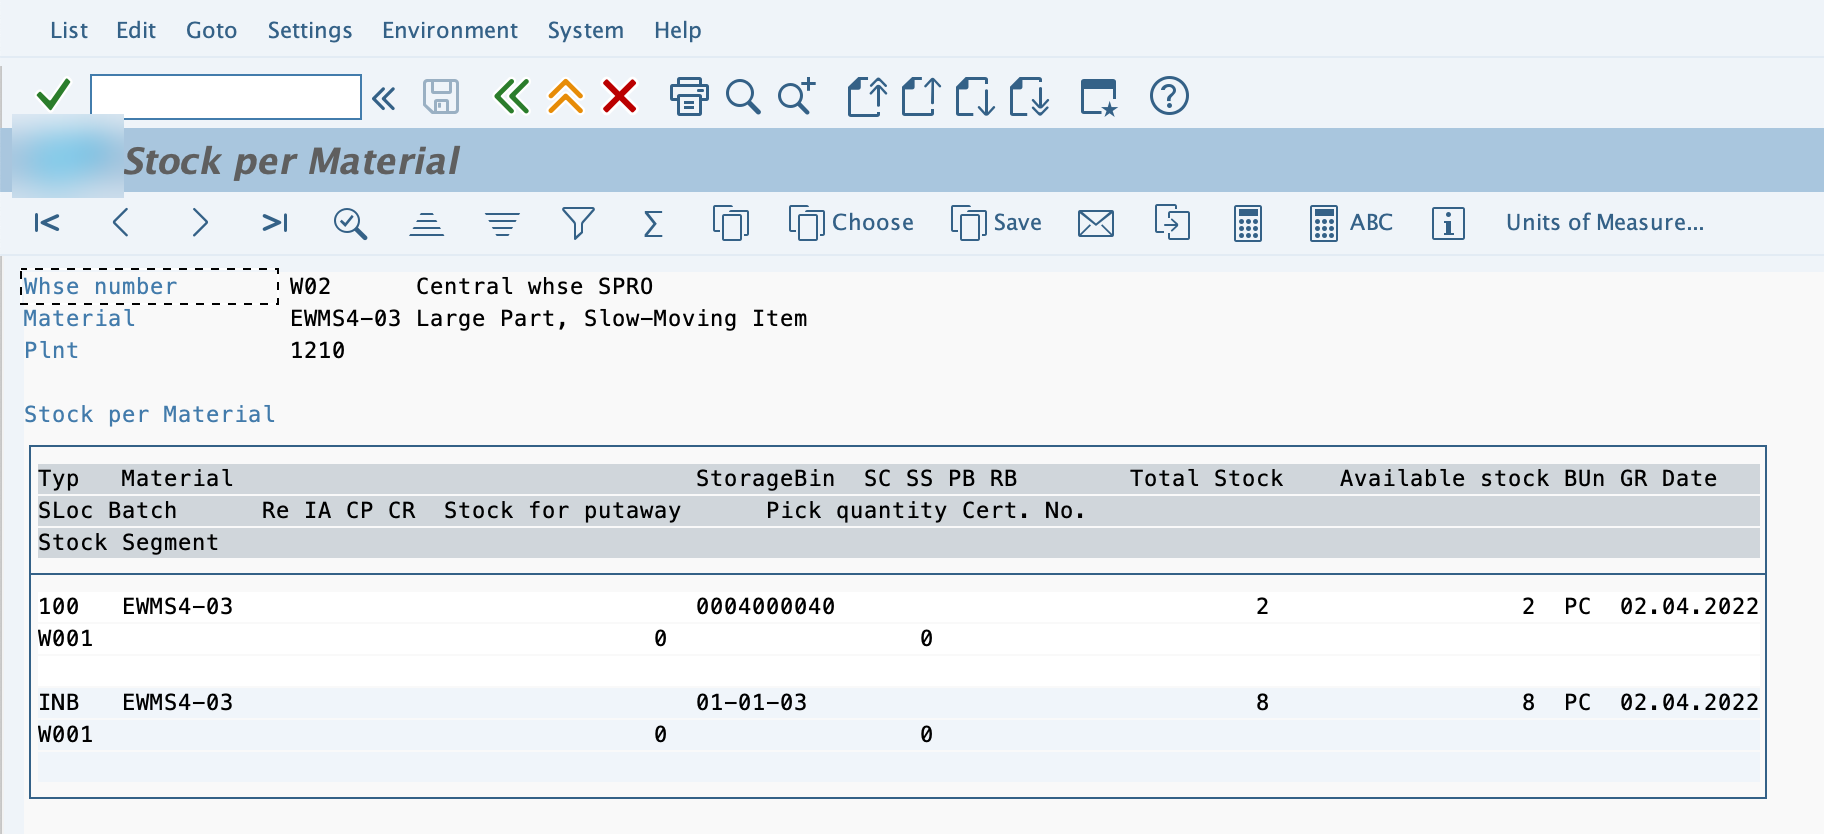Click the Choose button
This screenshot has width=1824, height=834.
pos(851,223)
